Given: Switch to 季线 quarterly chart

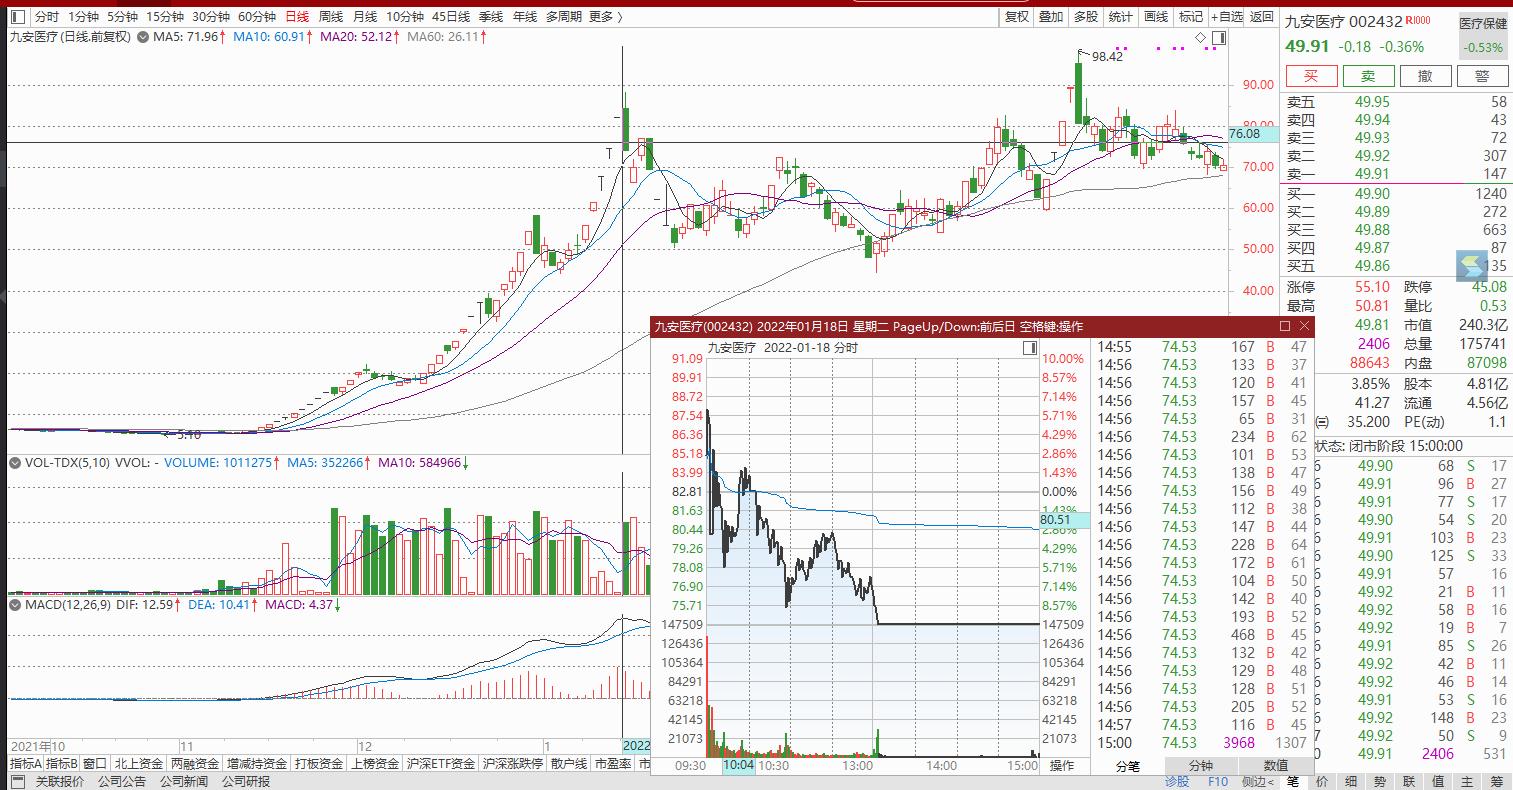Looking at the screenshot, I should [491, 17].
